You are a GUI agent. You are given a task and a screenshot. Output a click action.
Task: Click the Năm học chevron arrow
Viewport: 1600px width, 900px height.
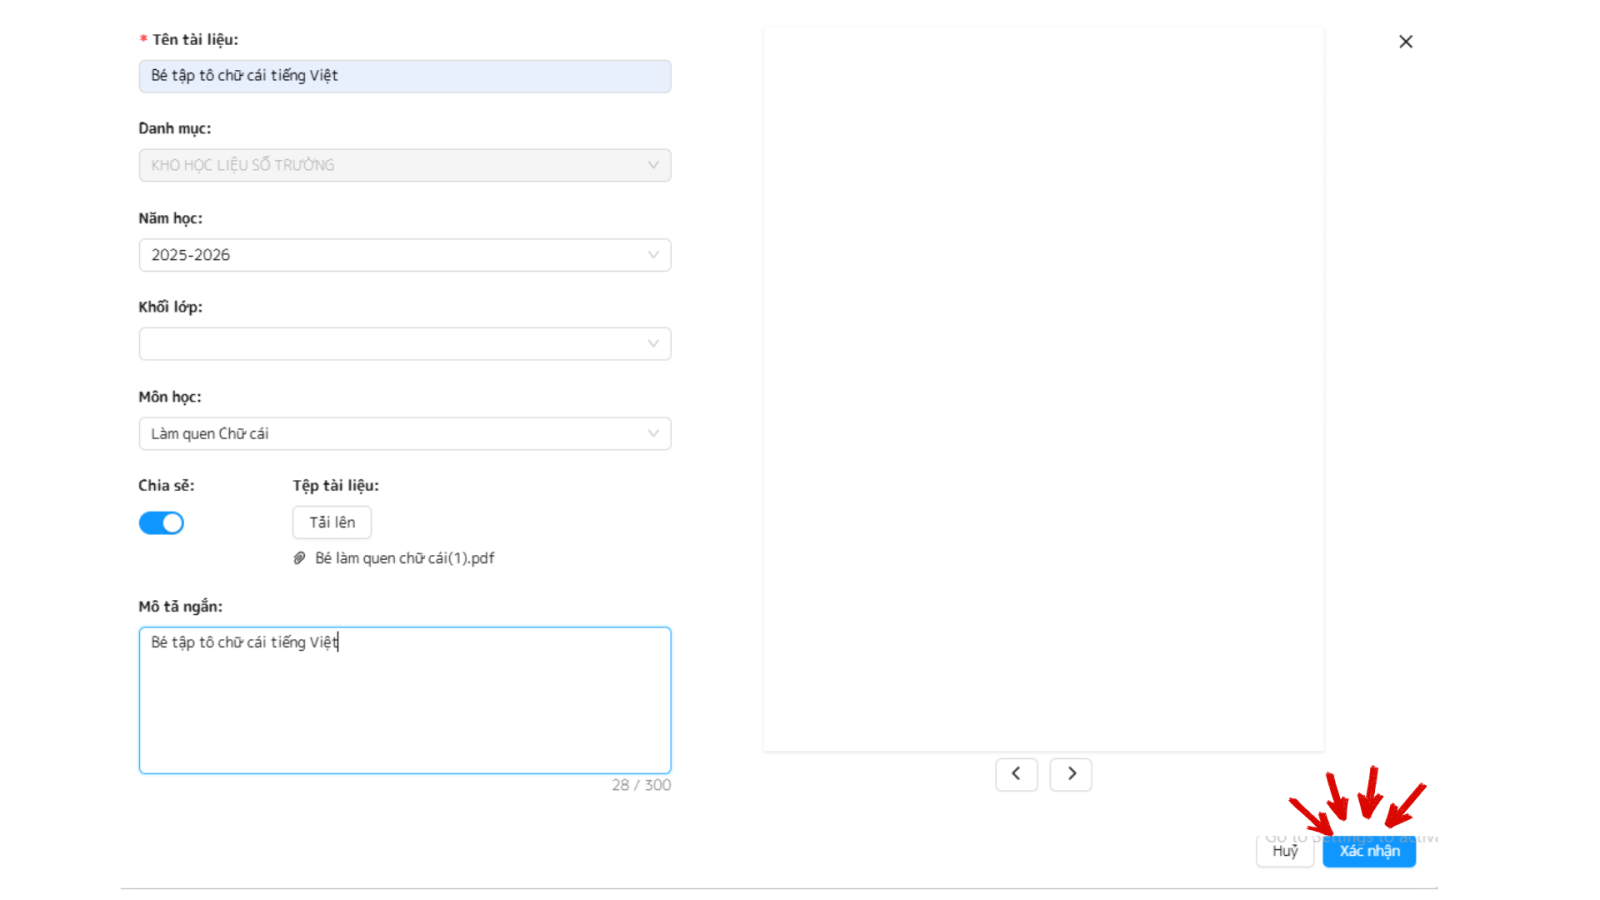click(x=653, y=255)
